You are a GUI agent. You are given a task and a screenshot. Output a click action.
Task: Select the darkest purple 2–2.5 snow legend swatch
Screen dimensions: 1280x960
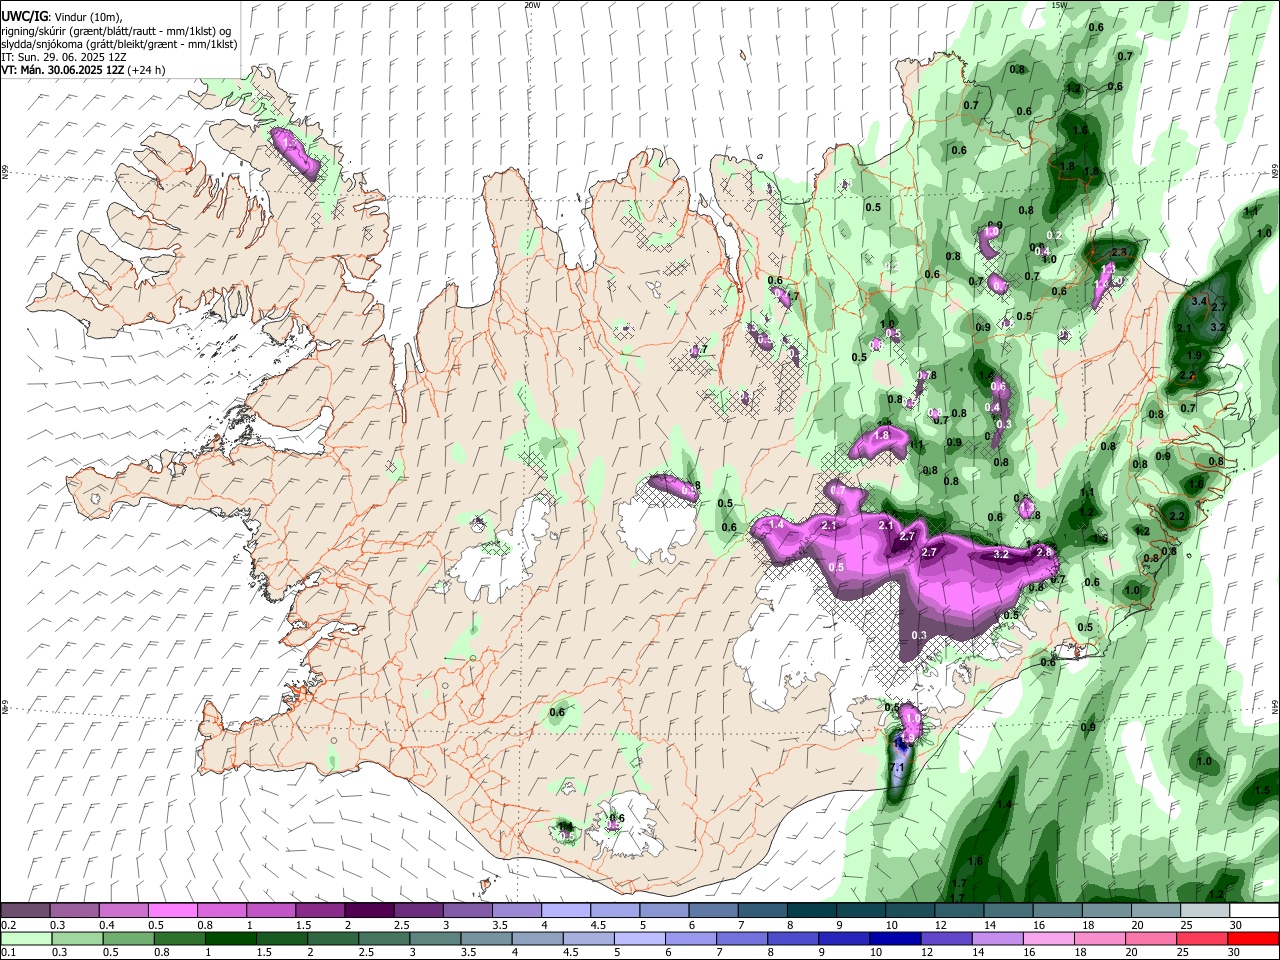pos(369,910)
